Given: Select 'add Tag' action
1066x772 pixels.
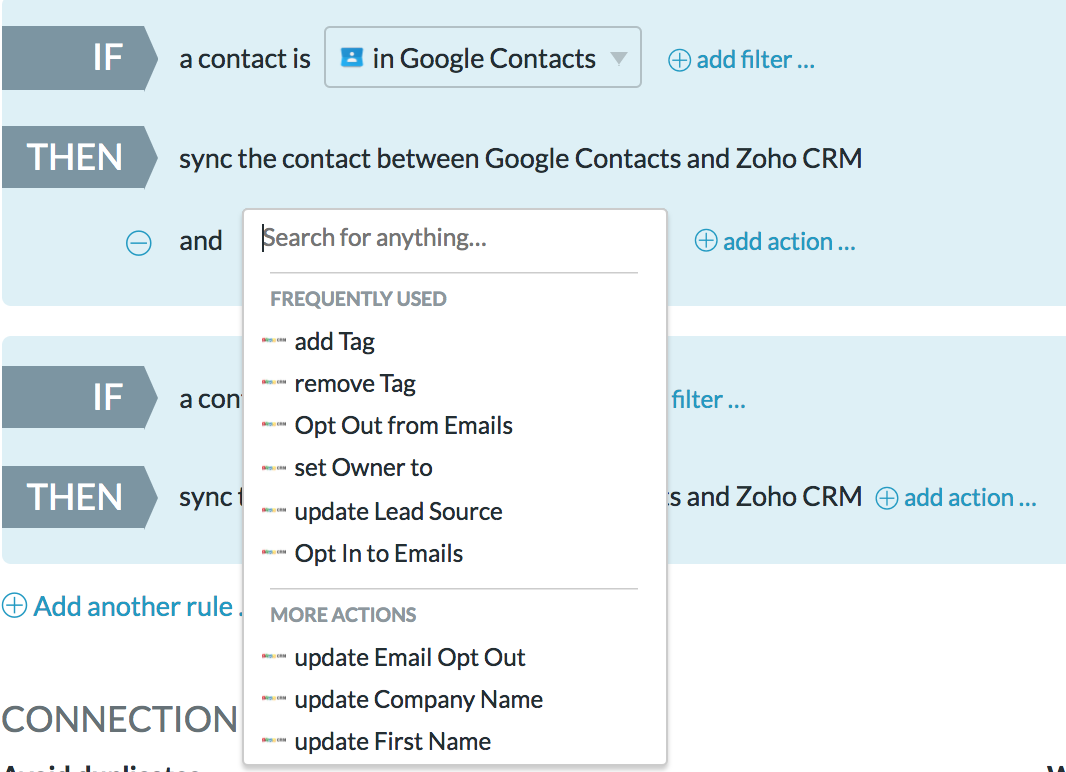Looking at the screenshot, I should pos(334,341).
